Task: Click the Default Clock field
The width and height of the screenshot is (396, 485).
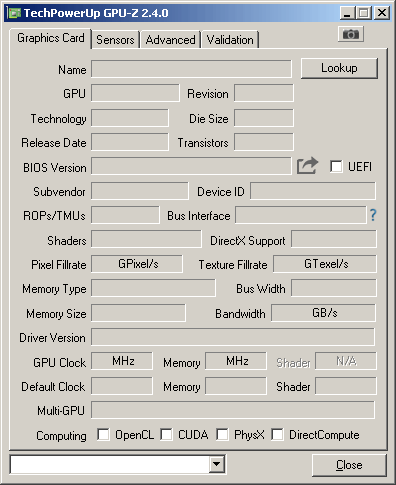Action: pos(122,386)
